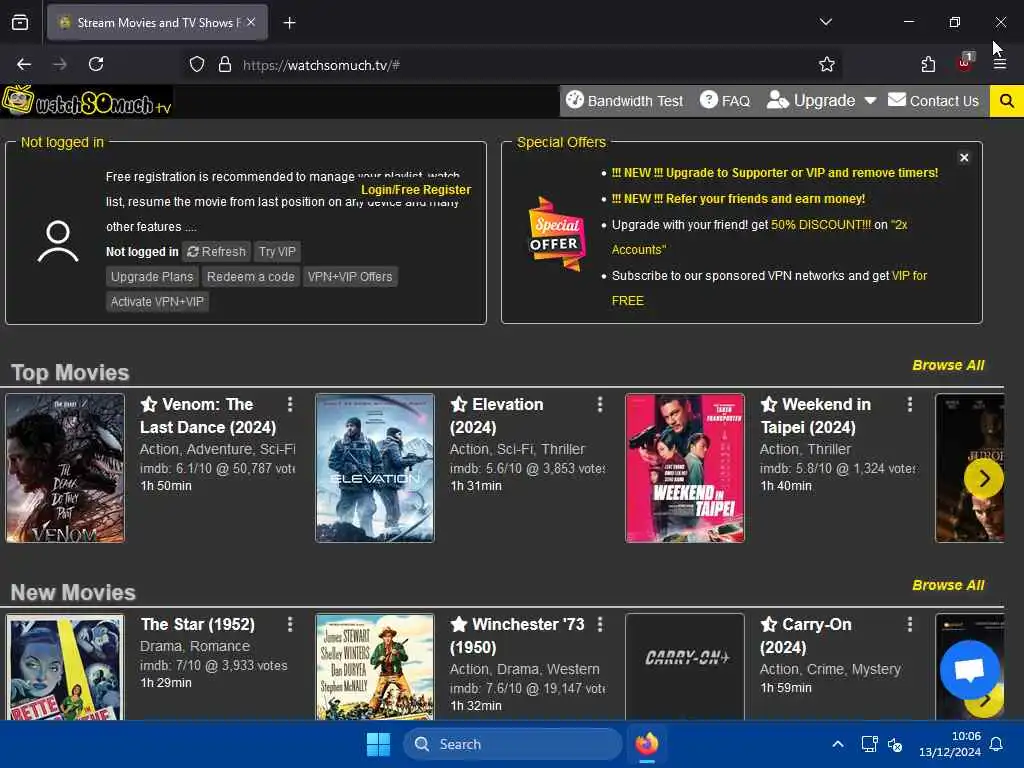Open The Star (1952) title
Screen dimensions: 1024x768
click(x=197, y=625)
